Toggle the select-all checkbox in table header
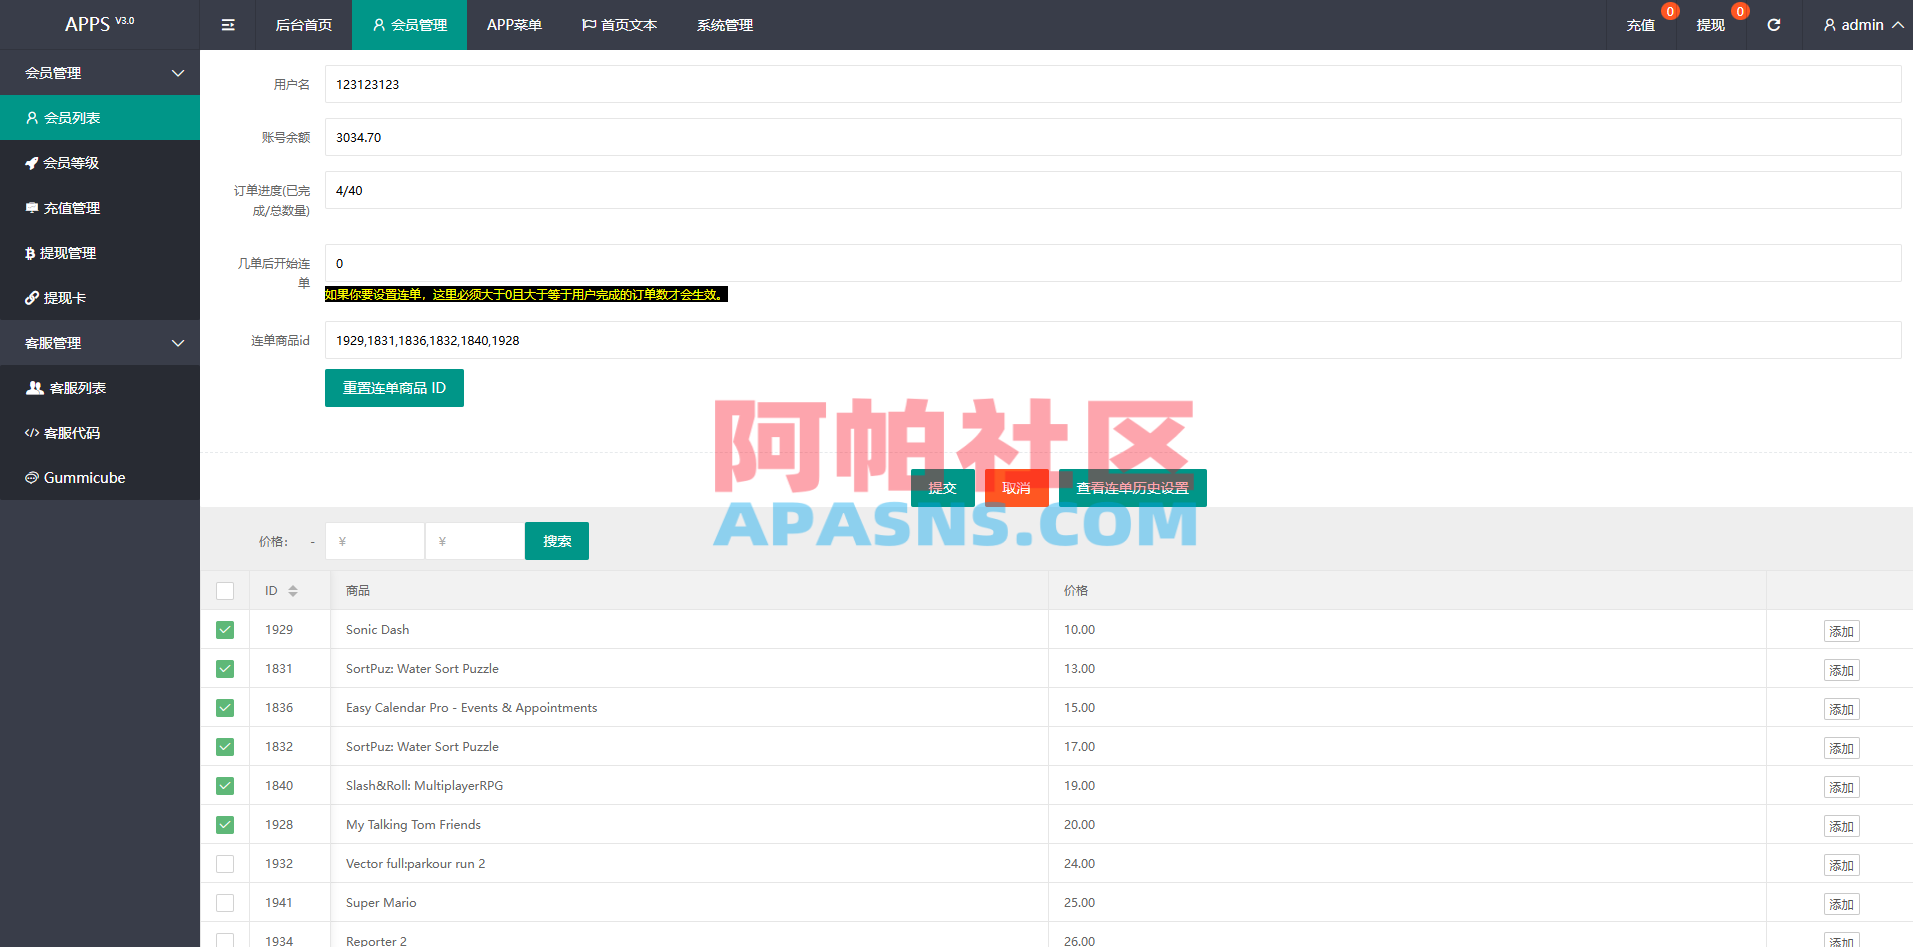 coord(225,590)
